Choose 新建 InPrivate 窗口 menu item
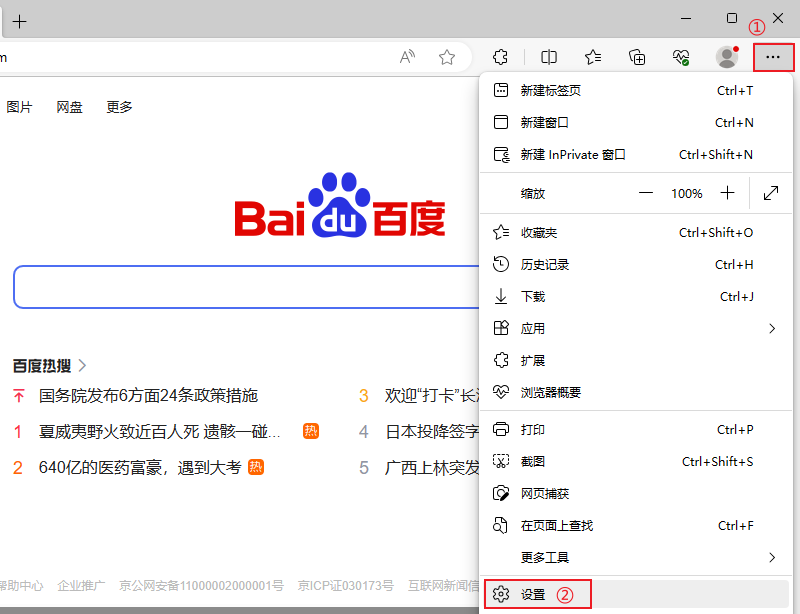Image resolution: width=800 pixels, height=614 pixels. (572, 155)
